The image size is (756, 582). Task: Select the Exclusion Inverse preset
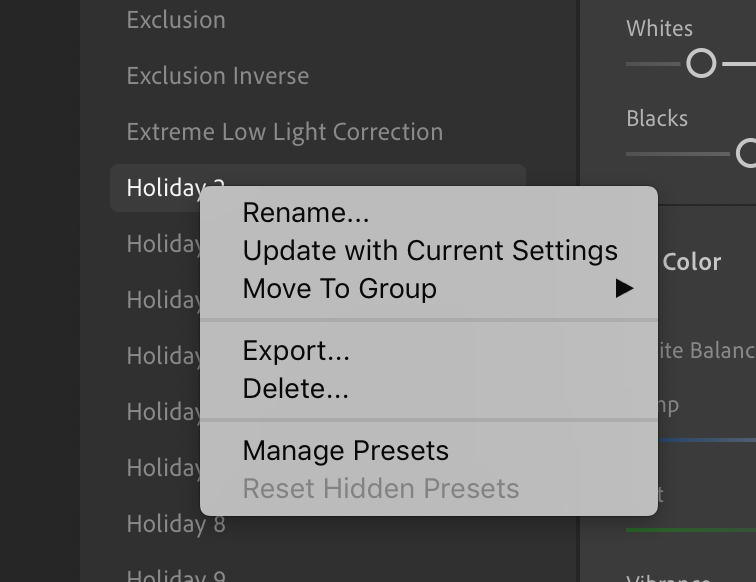(x=217, y=76)
